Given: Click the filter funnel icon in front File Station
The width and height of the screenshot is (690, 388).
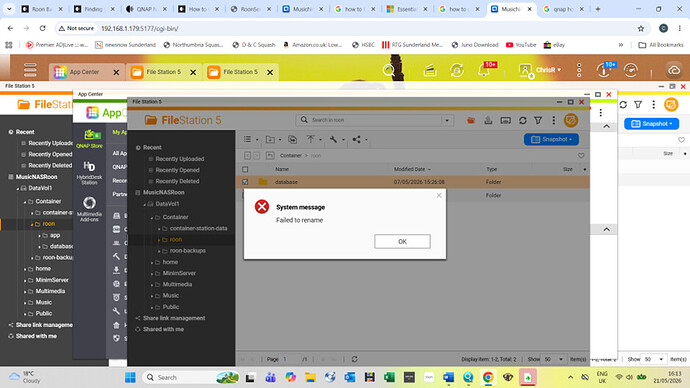Looking at the screenshot, I should click(538, 120).
